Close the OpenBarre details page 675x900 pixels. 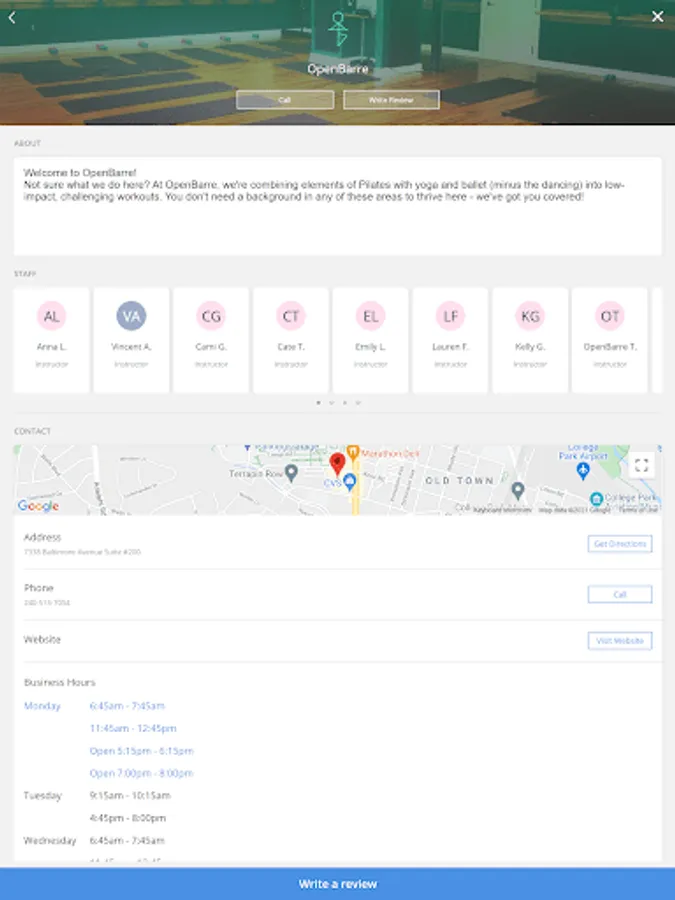pyautogui.click(x=658, y=17)
